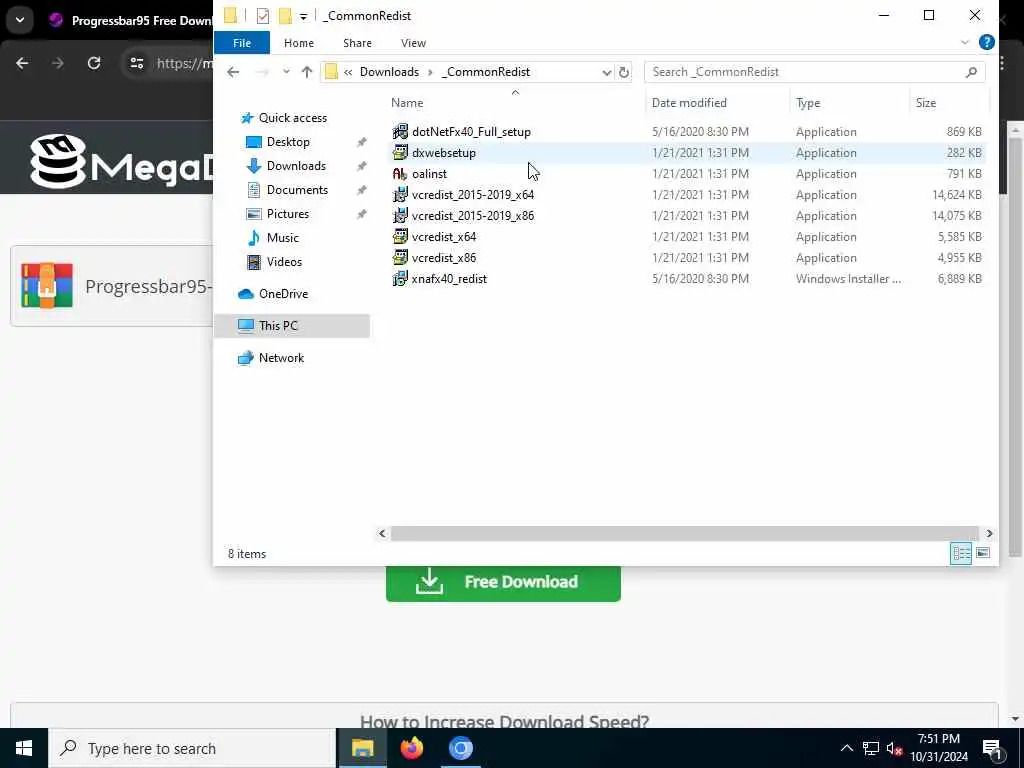Open the taskbar clock and date
The height and width of the screenshot is (768, 1024).
938,748
